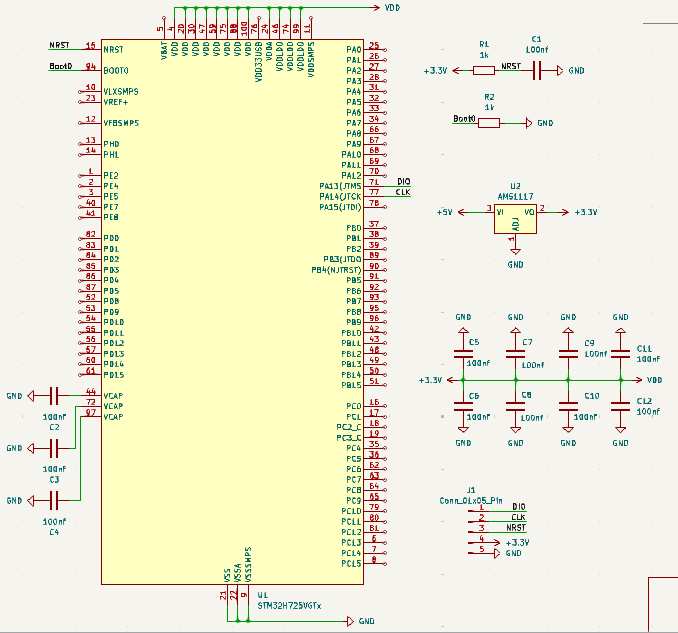This screenshot has width=678, height=633.
Task: Click the +3.3V symbol left of C5/C6
Action: 437,380
